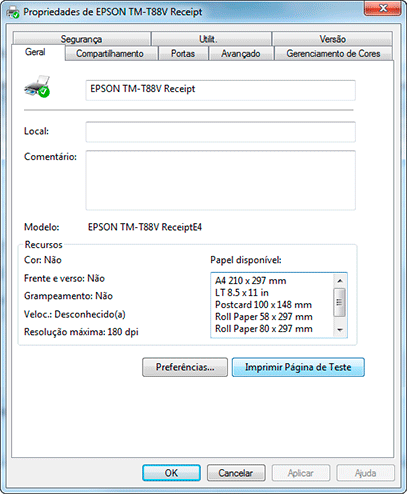Close the printer properties dialog
This screenshot has width=407, height=494.
tap(383, 8)
